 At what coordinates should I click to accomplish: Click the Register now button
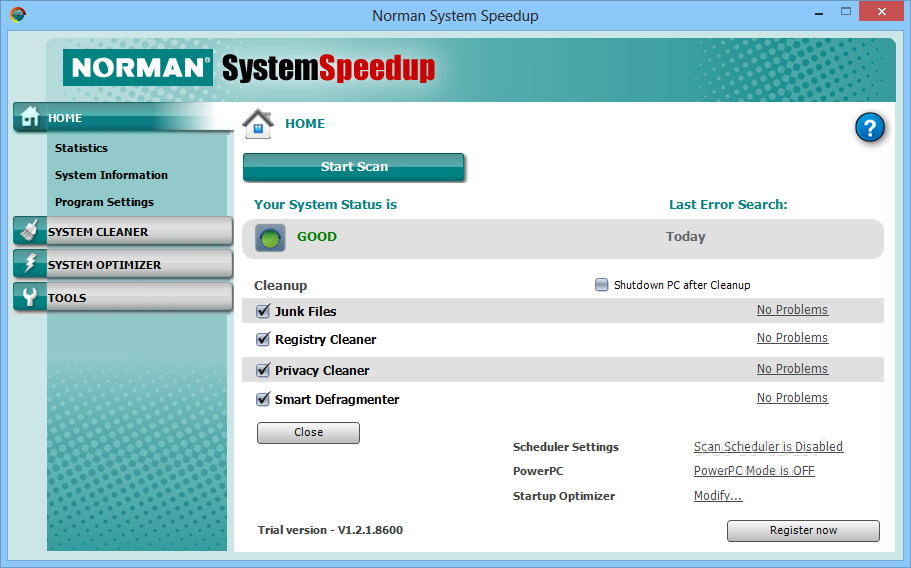803,530
